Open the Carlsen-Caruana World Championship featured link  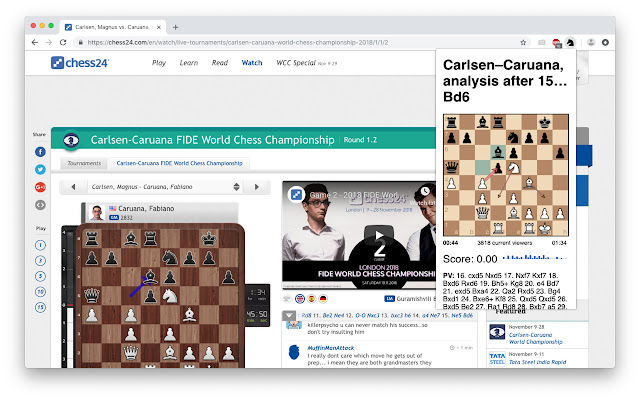(536, 338)
